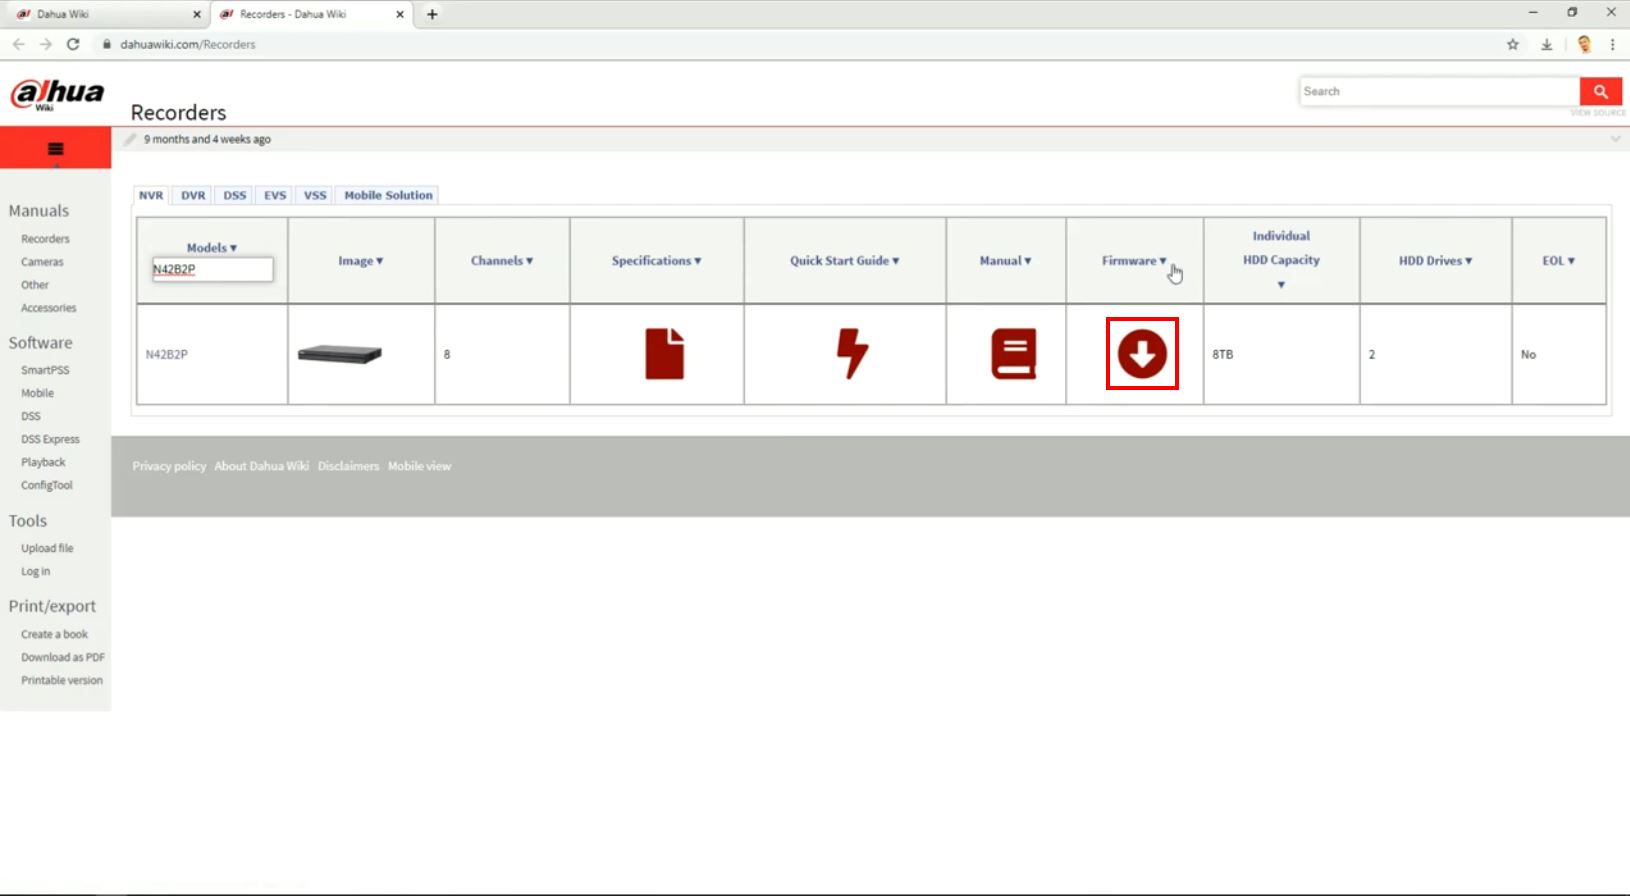Sort by Quick Start Guide column header

[x=845, y=260]
